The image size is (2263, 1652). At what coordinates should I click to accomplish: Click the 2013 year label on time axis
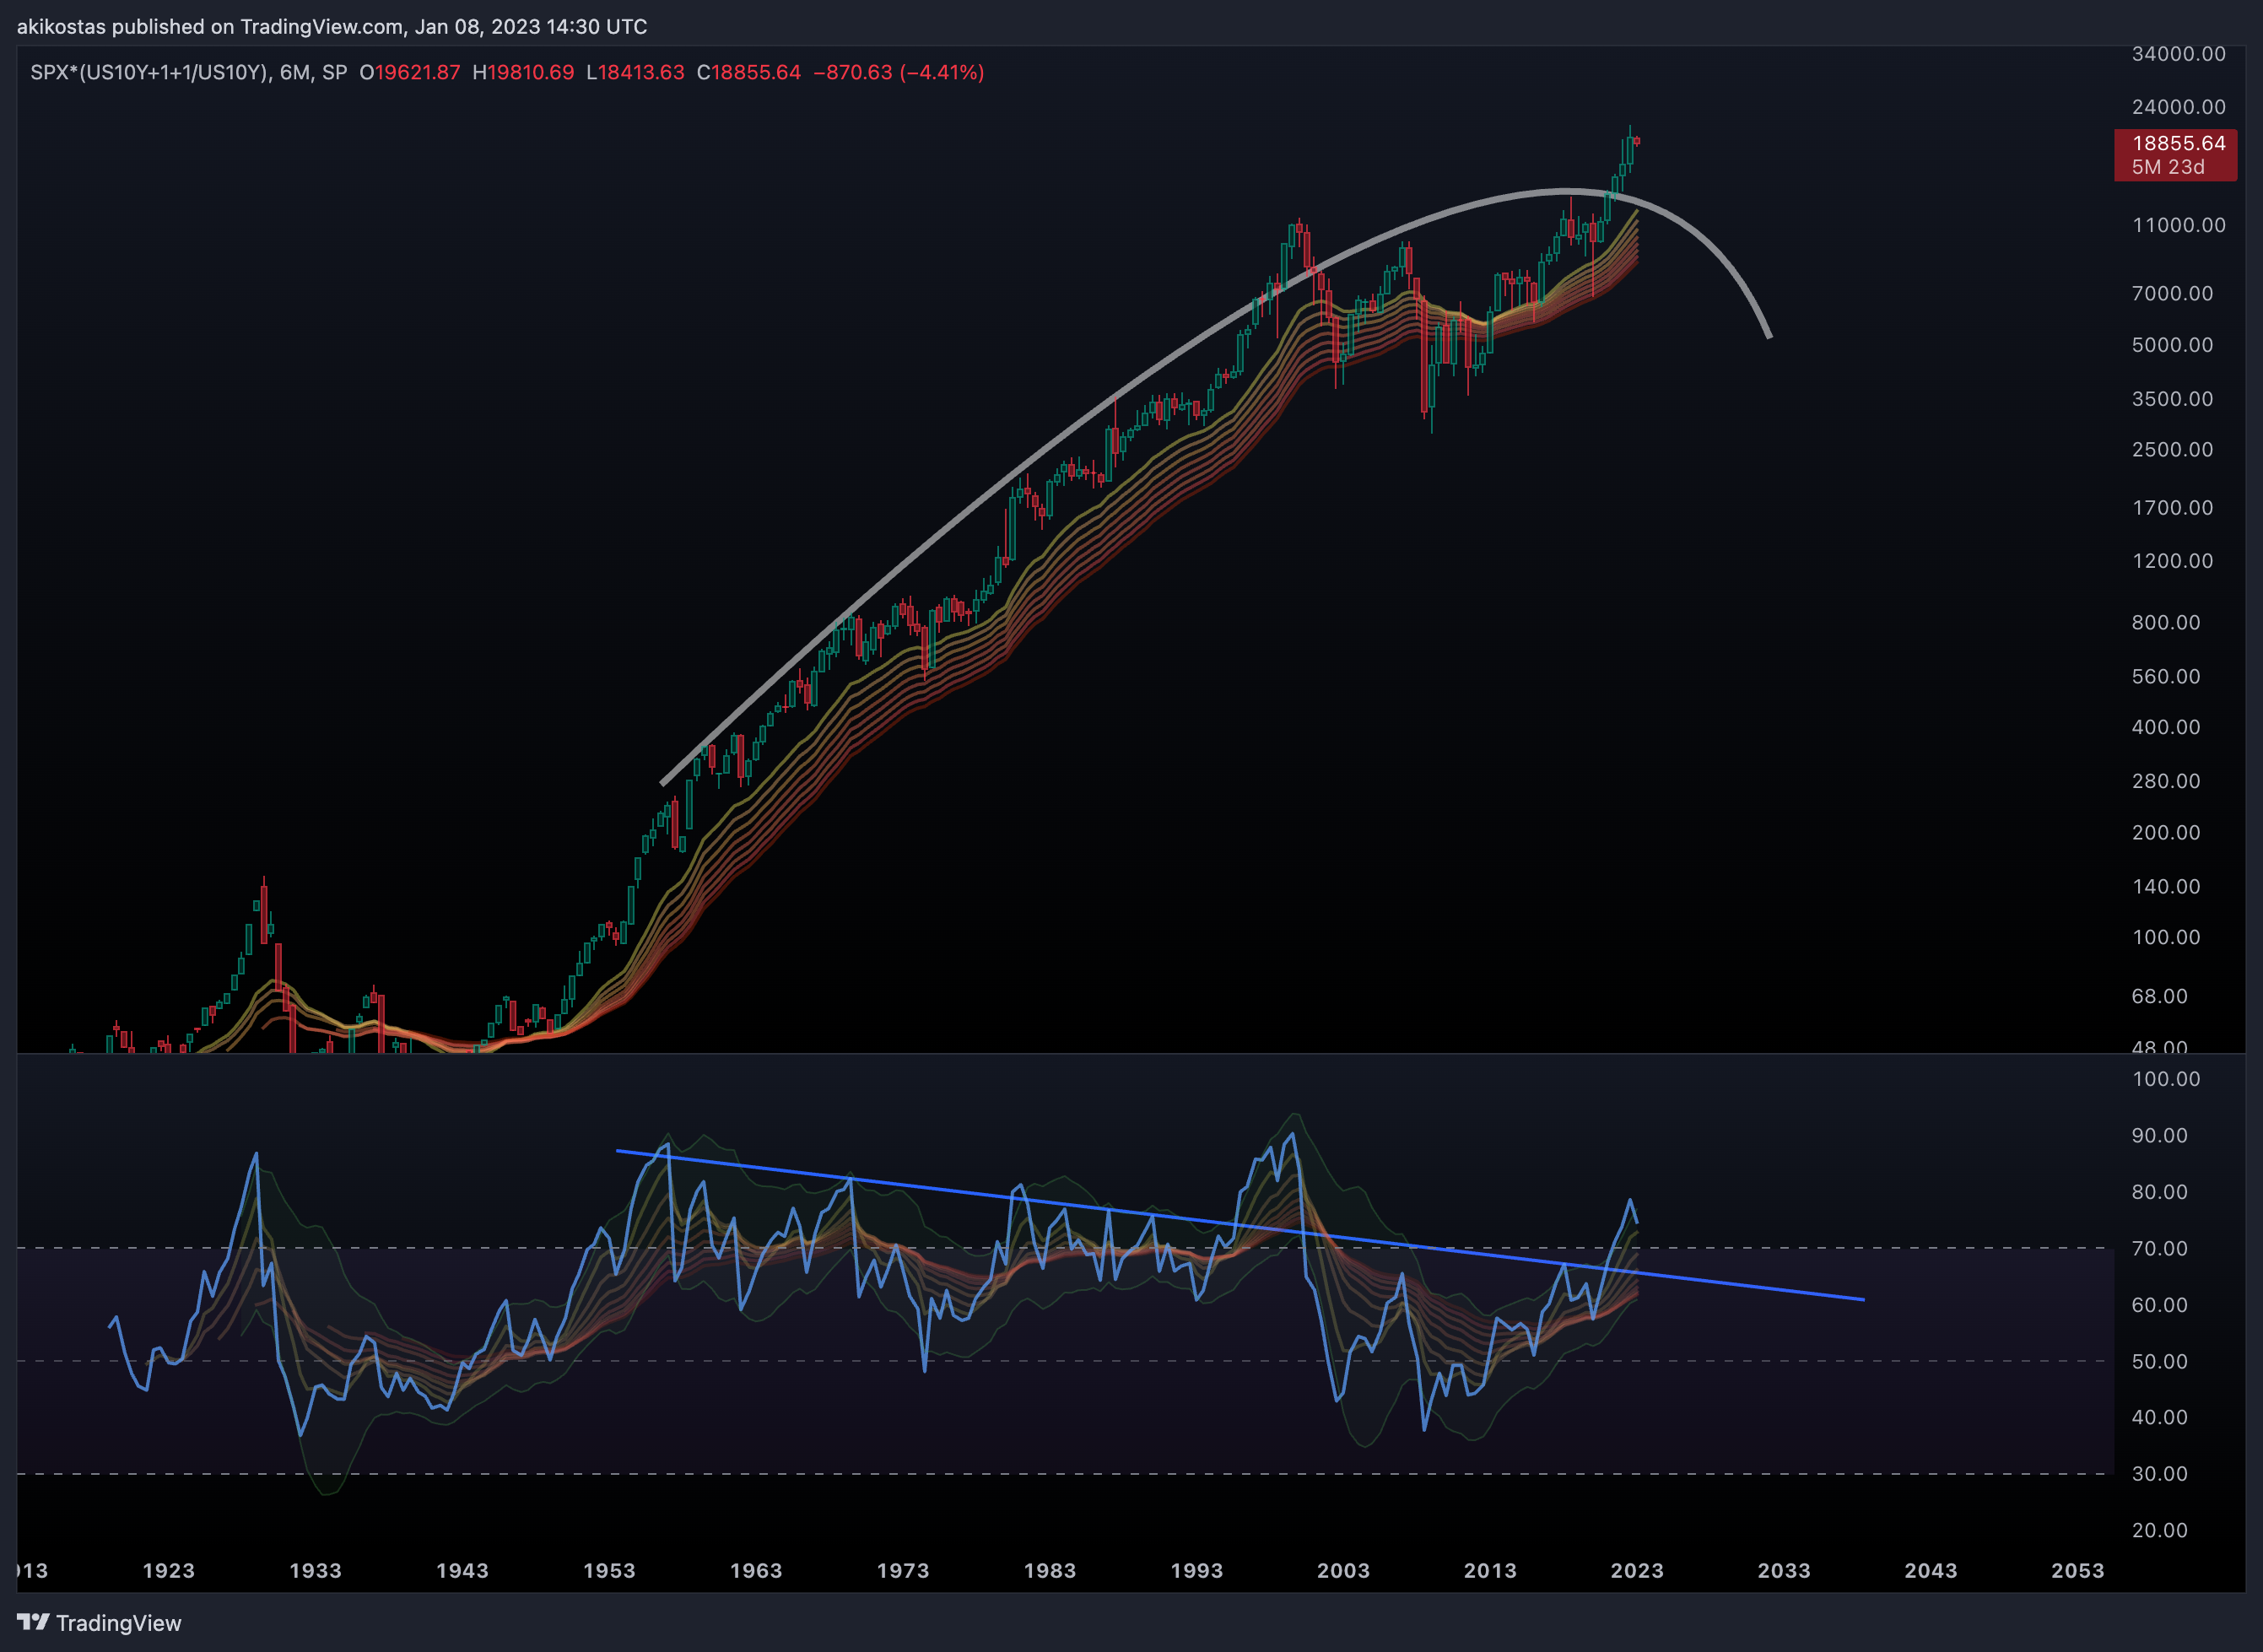coord(1490,1571)
